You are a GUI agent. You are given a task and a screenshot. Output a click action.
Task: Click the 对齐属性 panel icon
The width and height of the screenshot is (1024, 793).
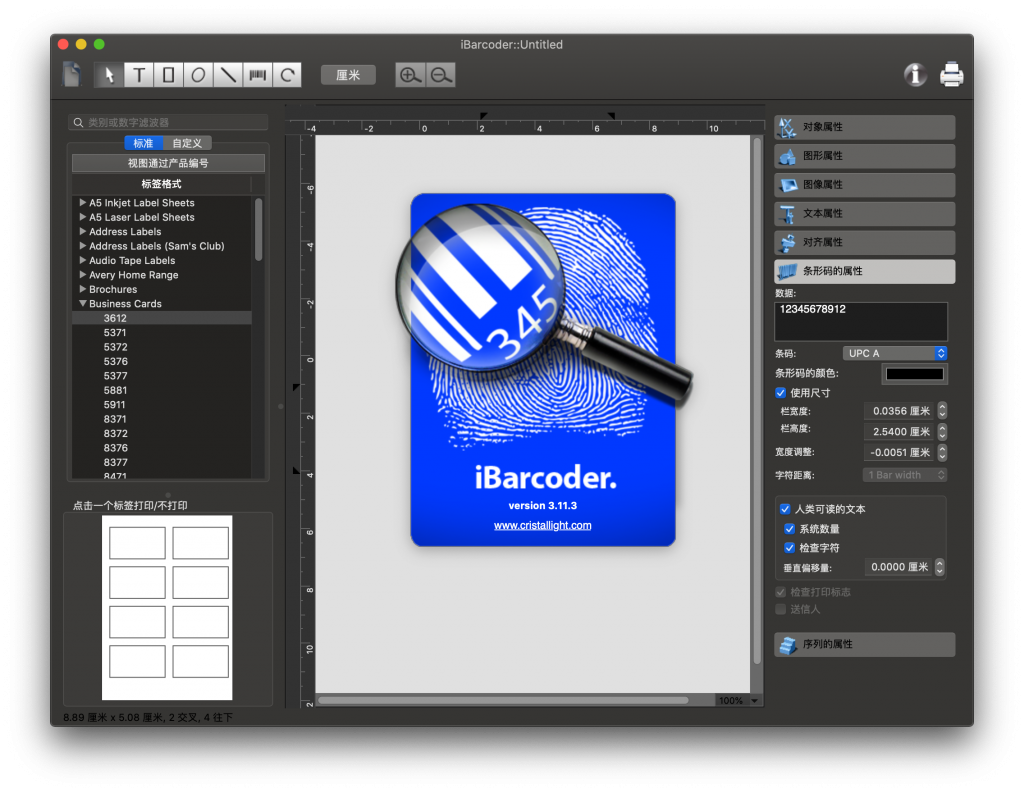[x=787, y=242]
